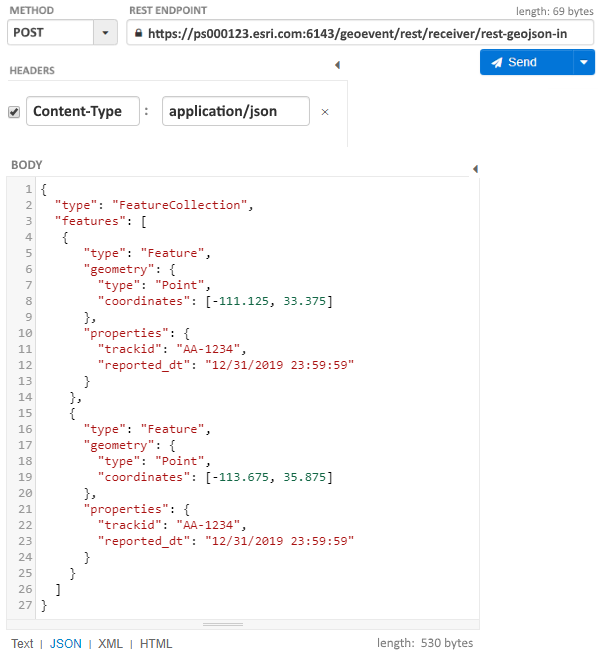Image resolution: width=598 pixels, height=653 pixels.
Task: Click "Feature" value on line 5
Action: [172, 253]
